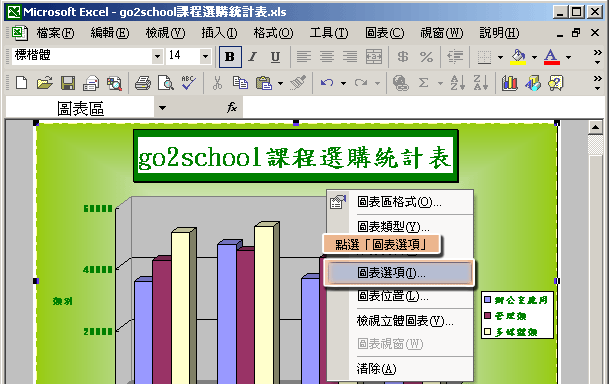Open the paste options dropdown arrow
This screenshot has width=609, height=384.
tap(280, 83)
